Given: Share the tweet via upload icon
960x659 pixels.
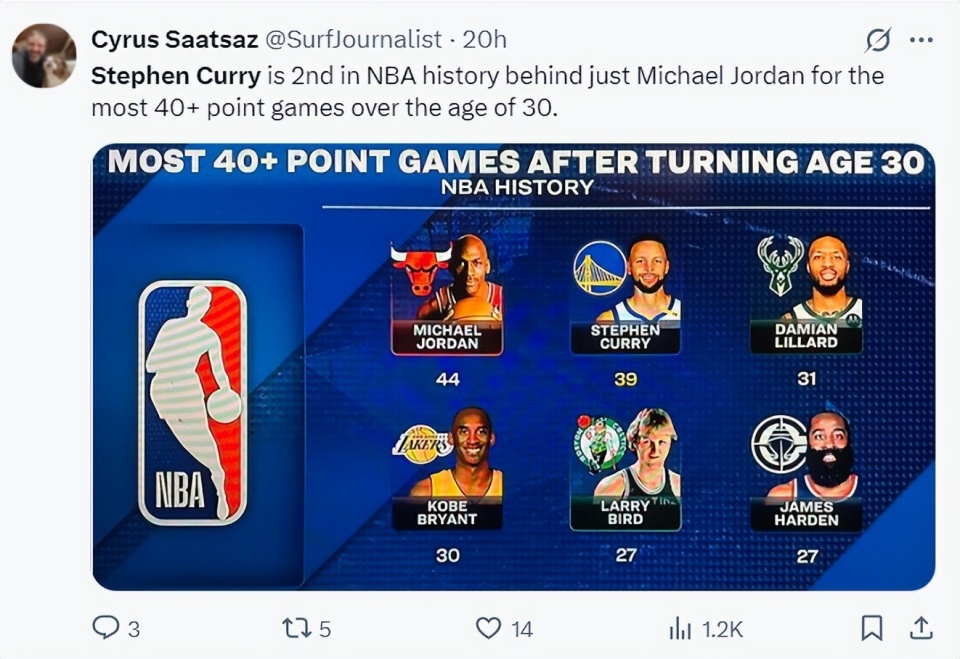Looking at the screenshot, I should pyautogui.click(x=921, y=627).
